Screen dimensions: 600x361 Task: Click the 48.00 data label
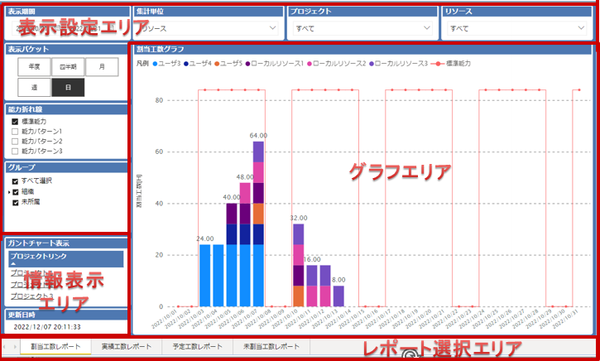[x=245, y=177]
